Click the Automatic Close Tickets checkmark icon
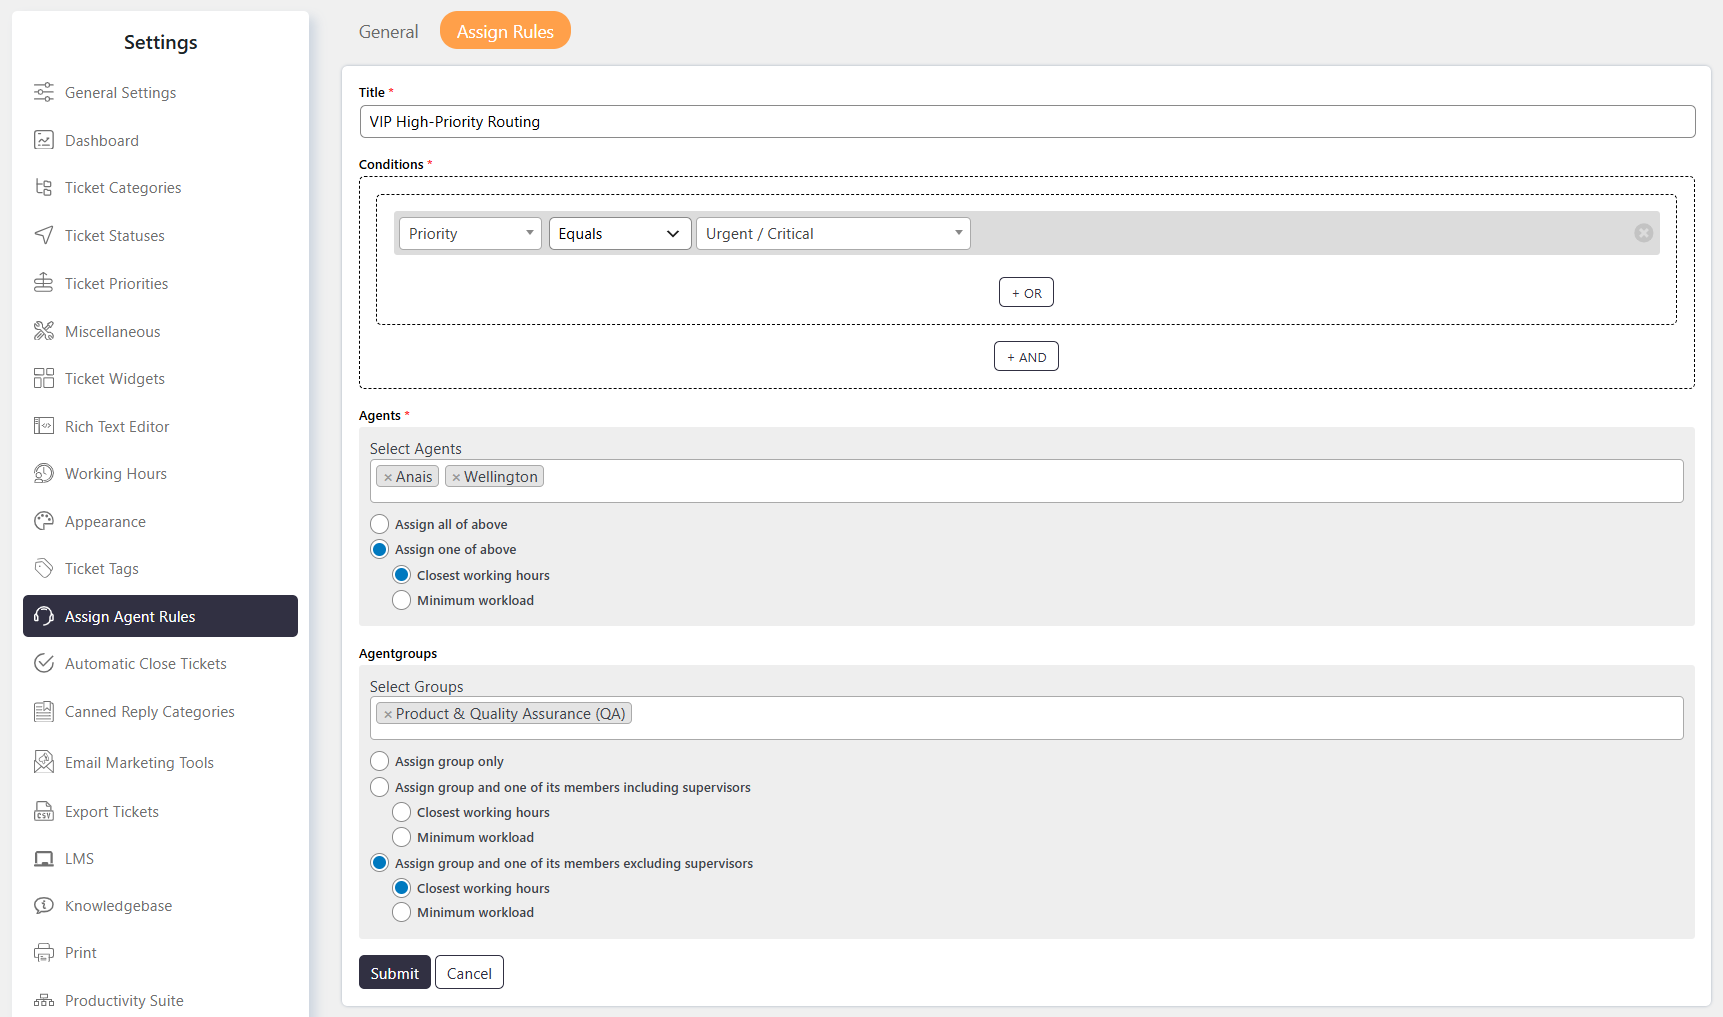The height and width of the screenshot is (1017, 1723). [44, 663]
